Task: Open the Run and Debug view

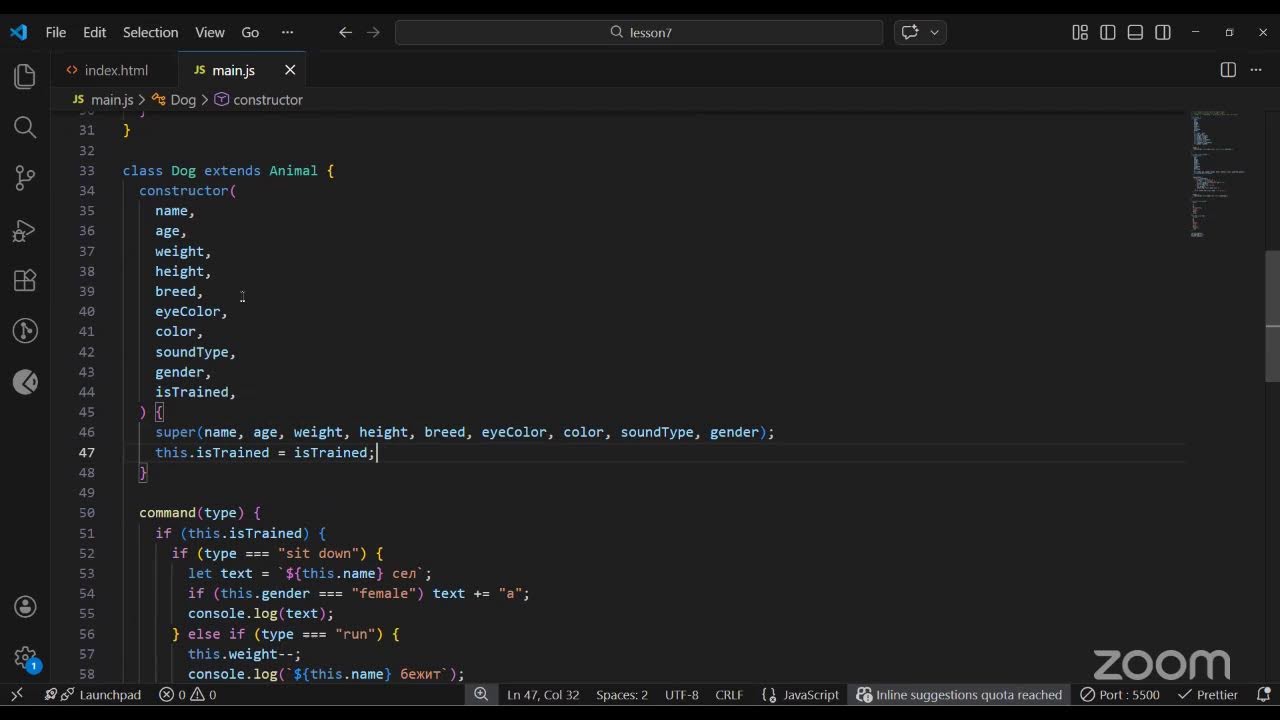Action: click(25, 230)
